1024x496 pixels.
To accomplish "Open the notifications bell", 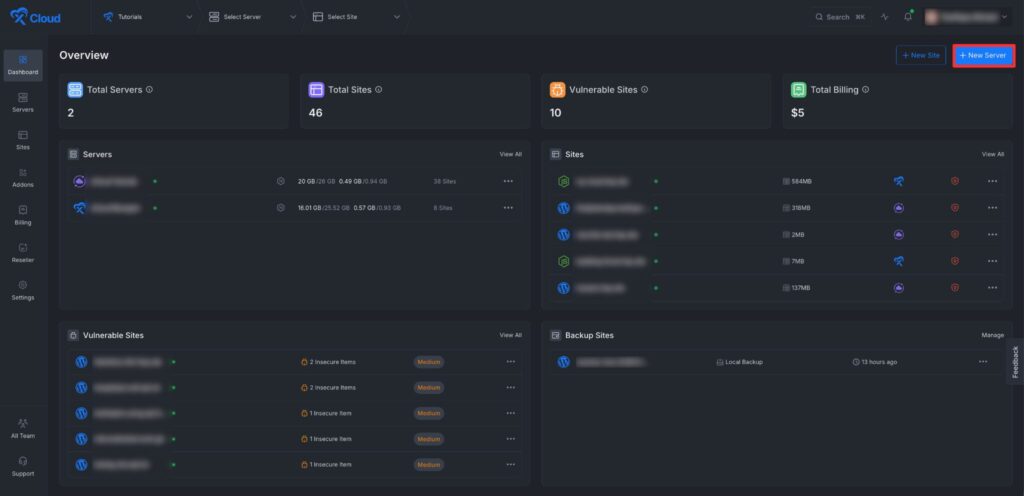I will click(x=908, y=17).
